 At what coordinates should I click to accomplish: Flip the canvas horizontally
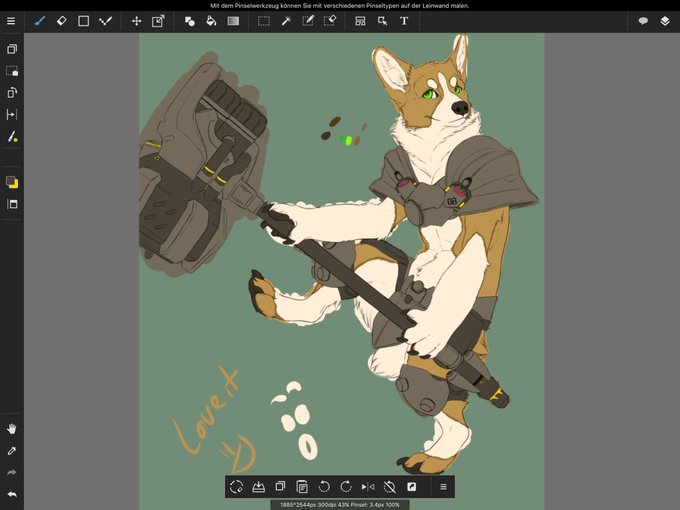(368, 487)
